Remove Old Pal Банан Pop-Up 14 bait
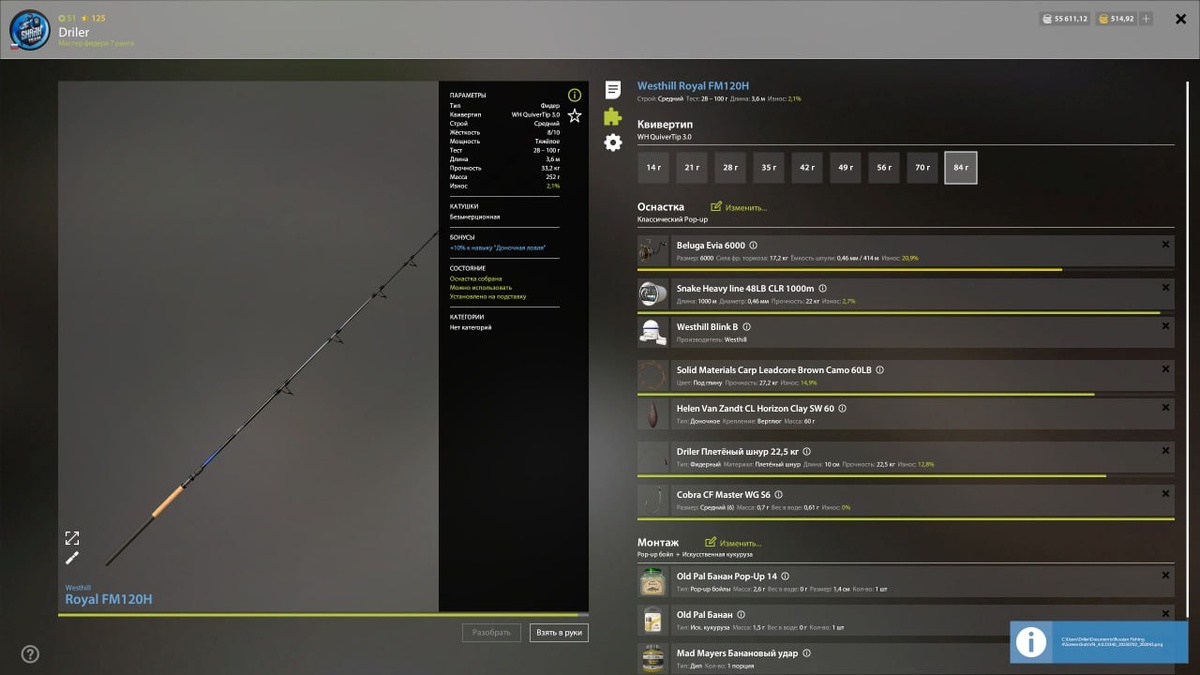This screenshot has width=1200, height=675. pyautogui.click(x=1165, y=576)
